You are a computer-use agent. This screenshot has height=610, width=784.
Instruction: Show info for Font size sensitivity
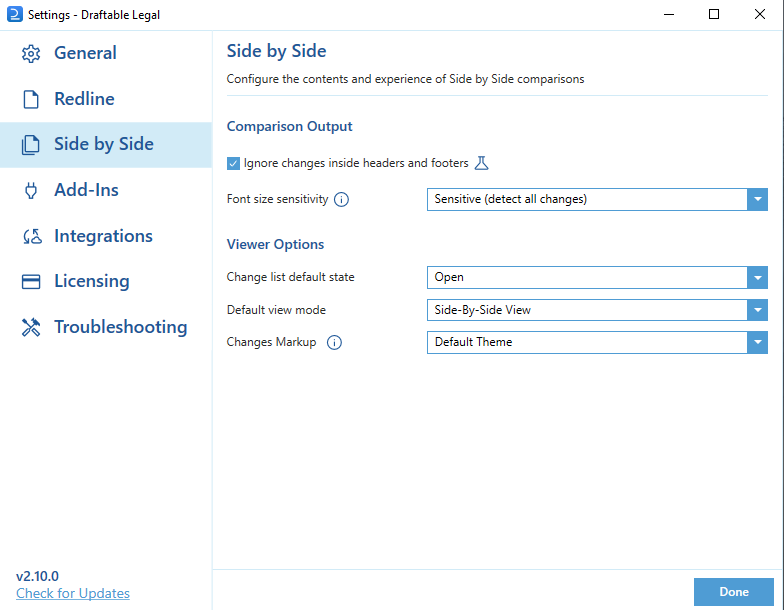(x=342, y=200)
